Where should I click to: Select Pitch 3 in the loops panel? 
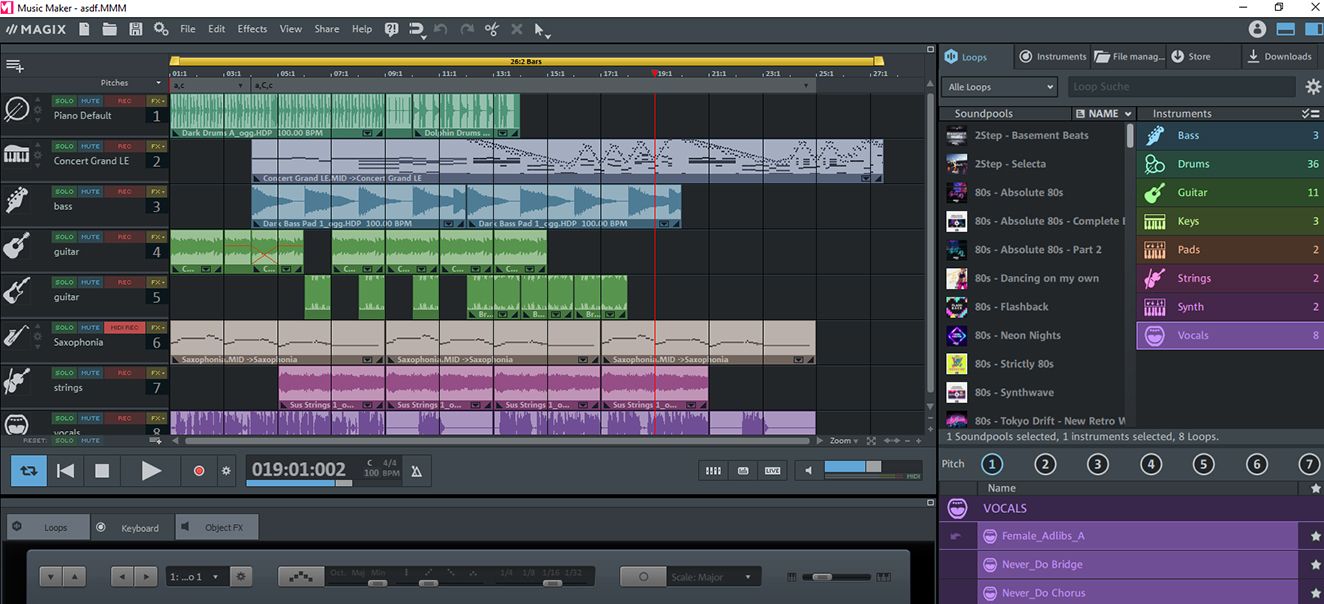[x=1097, y=463]
